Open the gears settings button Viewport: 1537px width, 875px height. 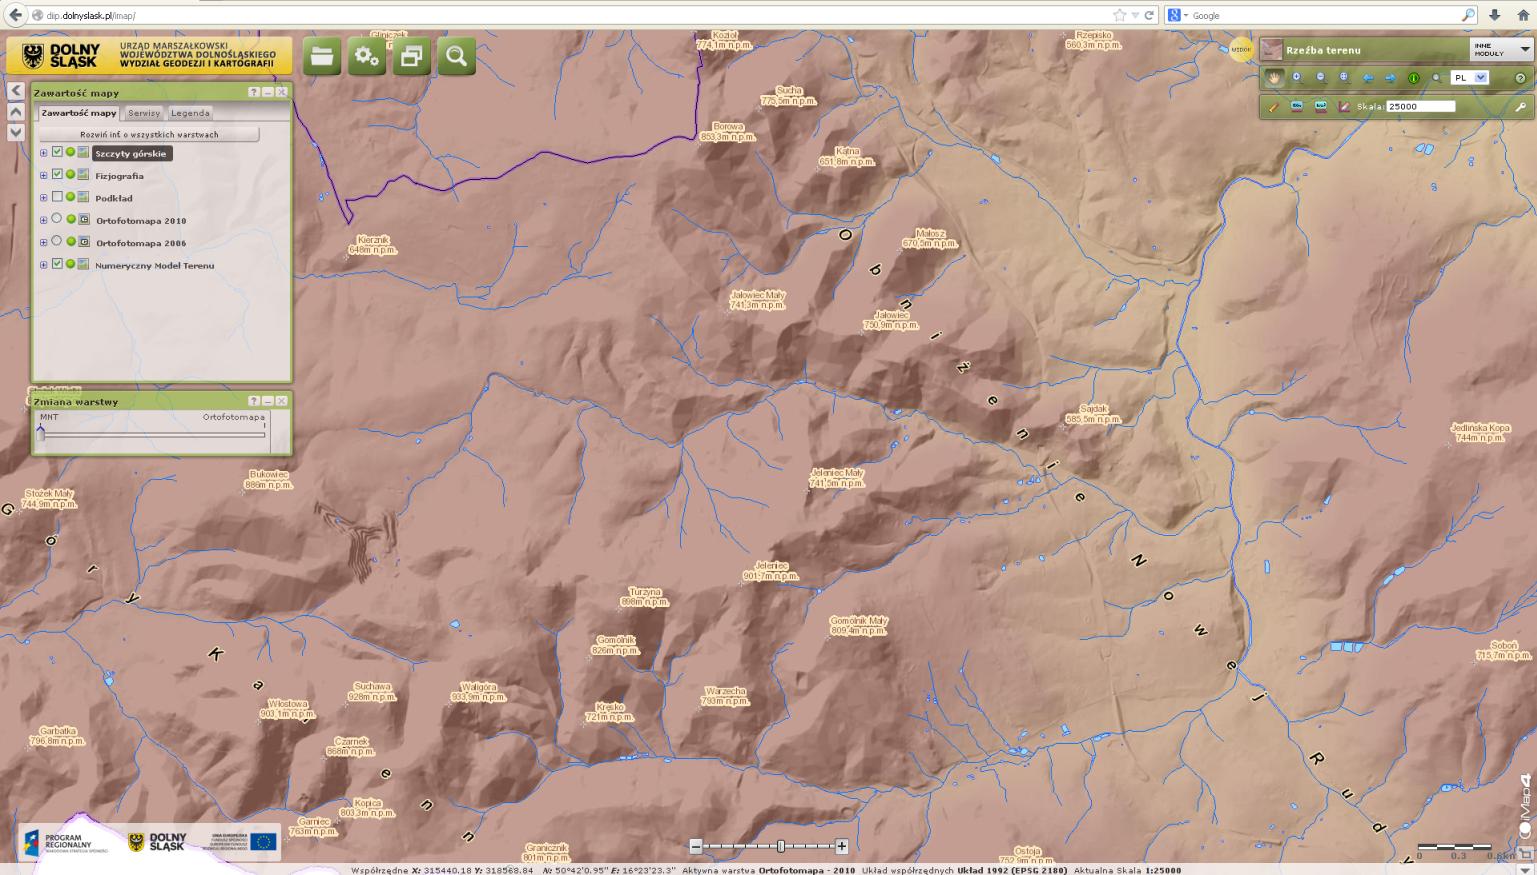[x=367, y=57]
